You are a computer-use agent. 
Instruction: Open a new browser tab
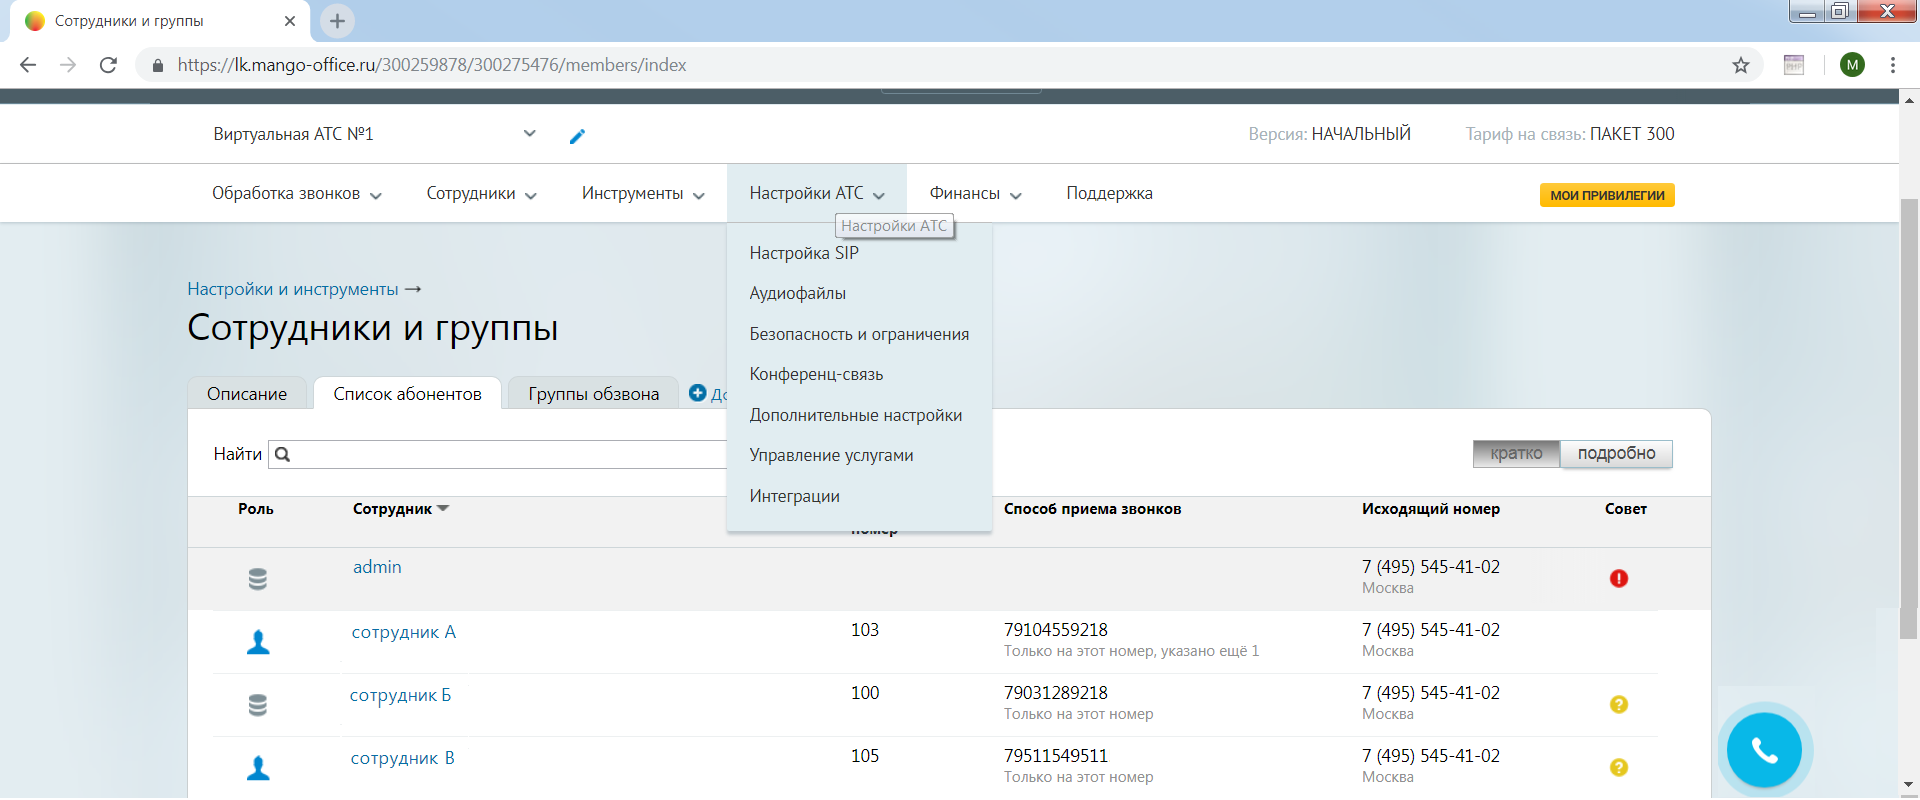[x=337, y=20]
